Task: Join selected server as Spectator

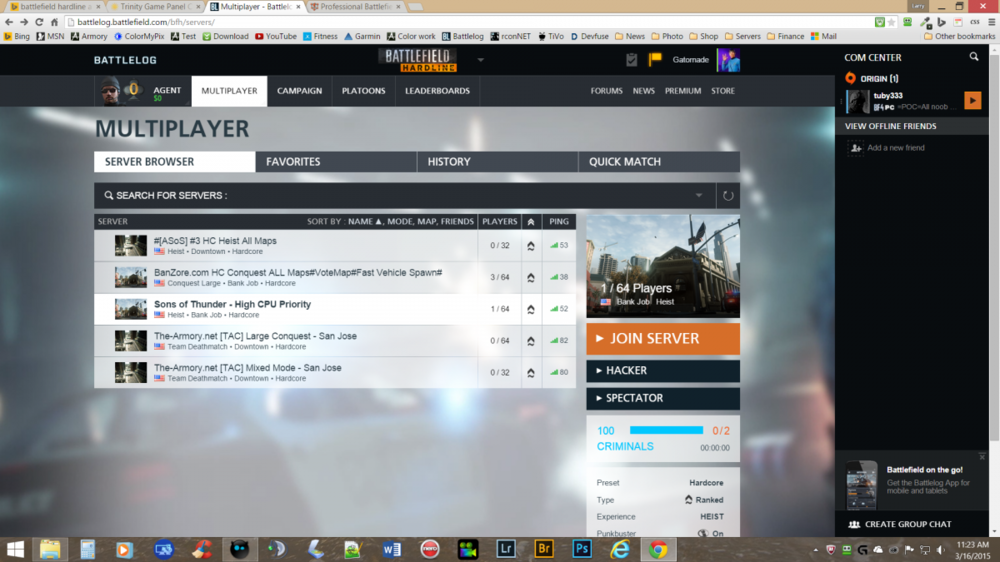Action: pos(663,398)
